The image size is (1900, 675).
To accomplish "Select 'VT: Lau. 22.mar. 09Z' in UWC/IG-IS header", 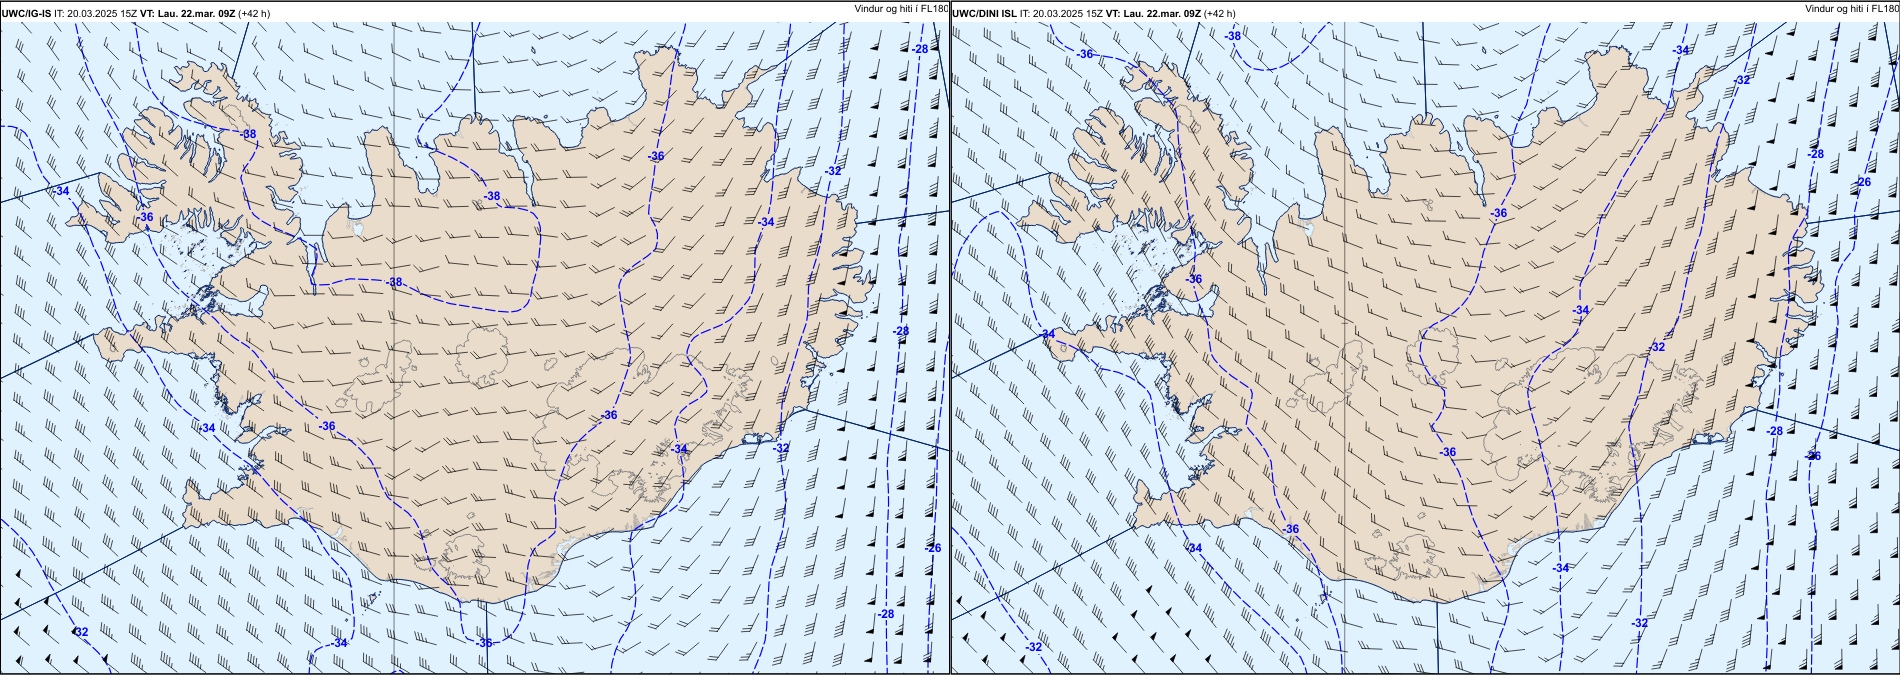I will click(x=188, y=14).
